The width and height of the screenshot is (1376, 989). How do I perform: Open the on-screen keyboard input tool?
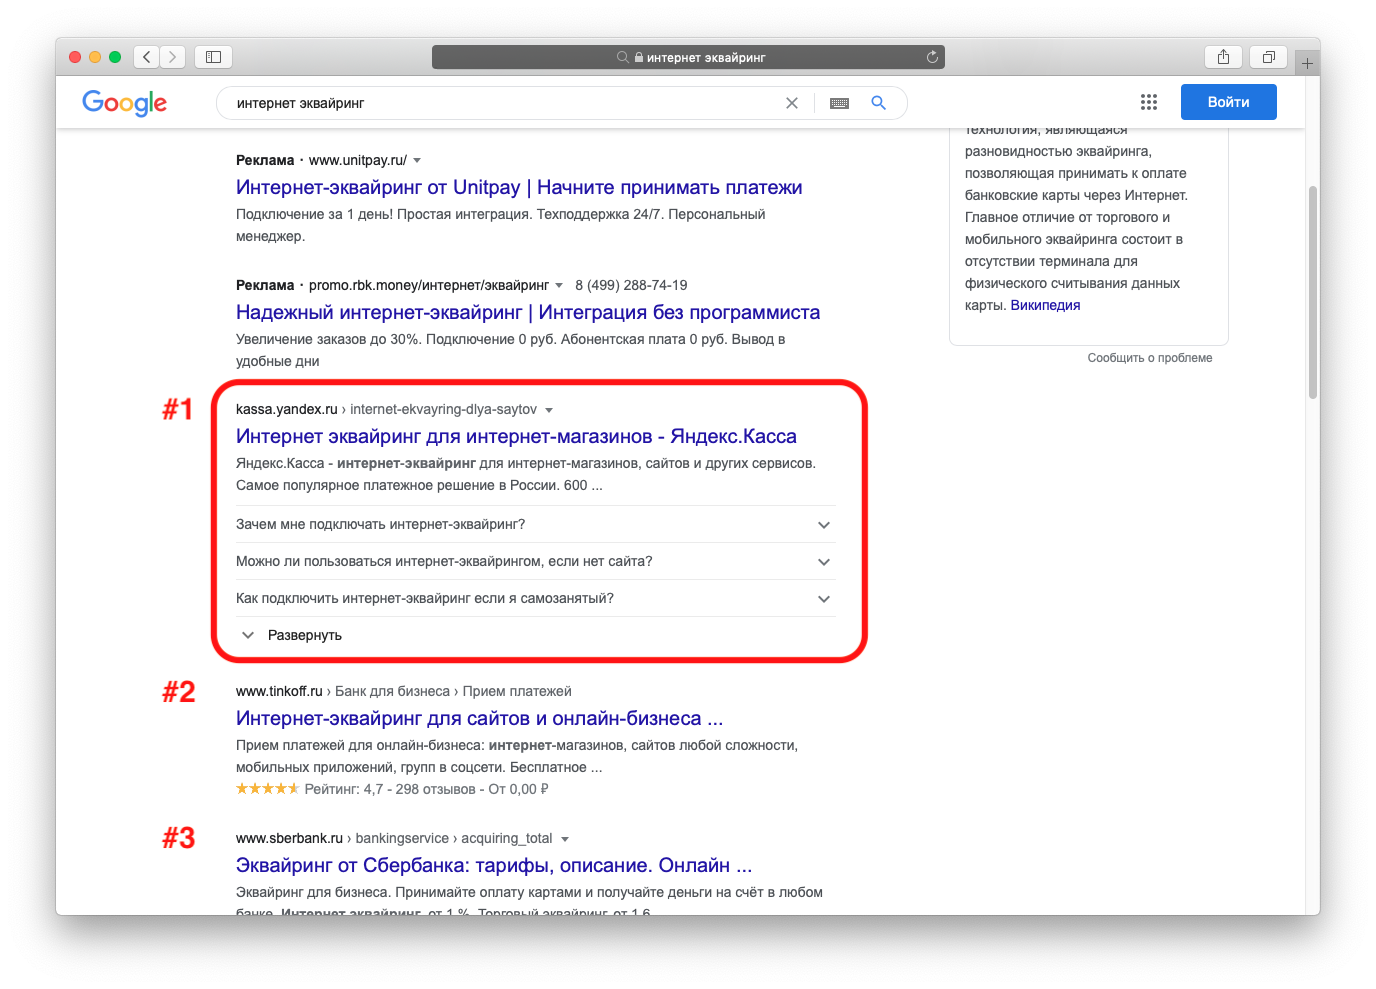point(839,103)
